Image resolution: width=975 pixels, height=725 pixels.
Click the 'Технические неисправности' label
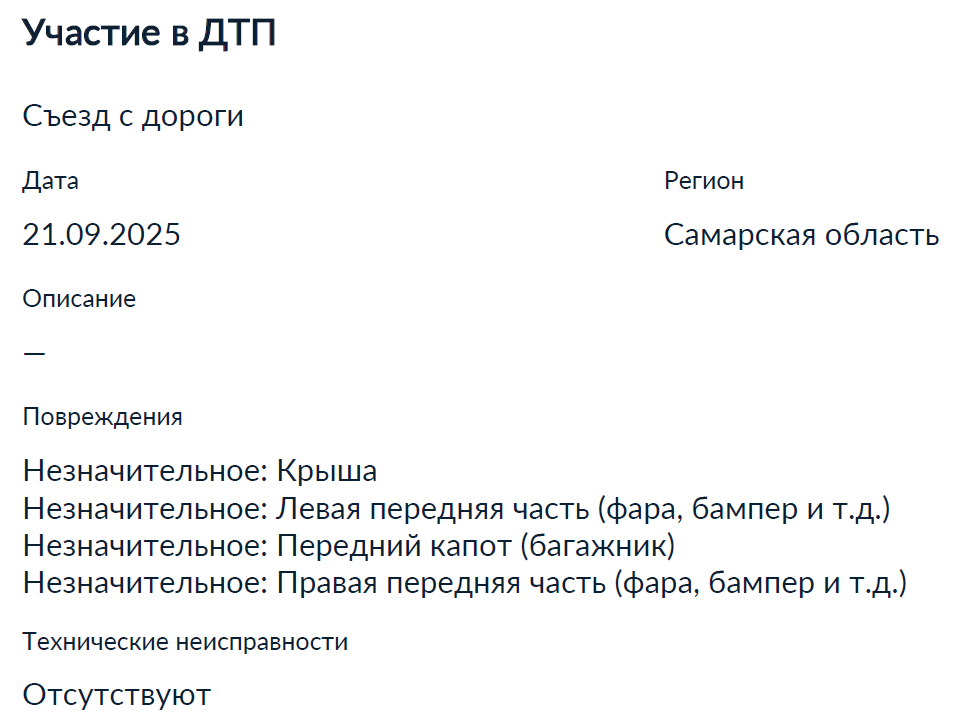tap(185, 642)
